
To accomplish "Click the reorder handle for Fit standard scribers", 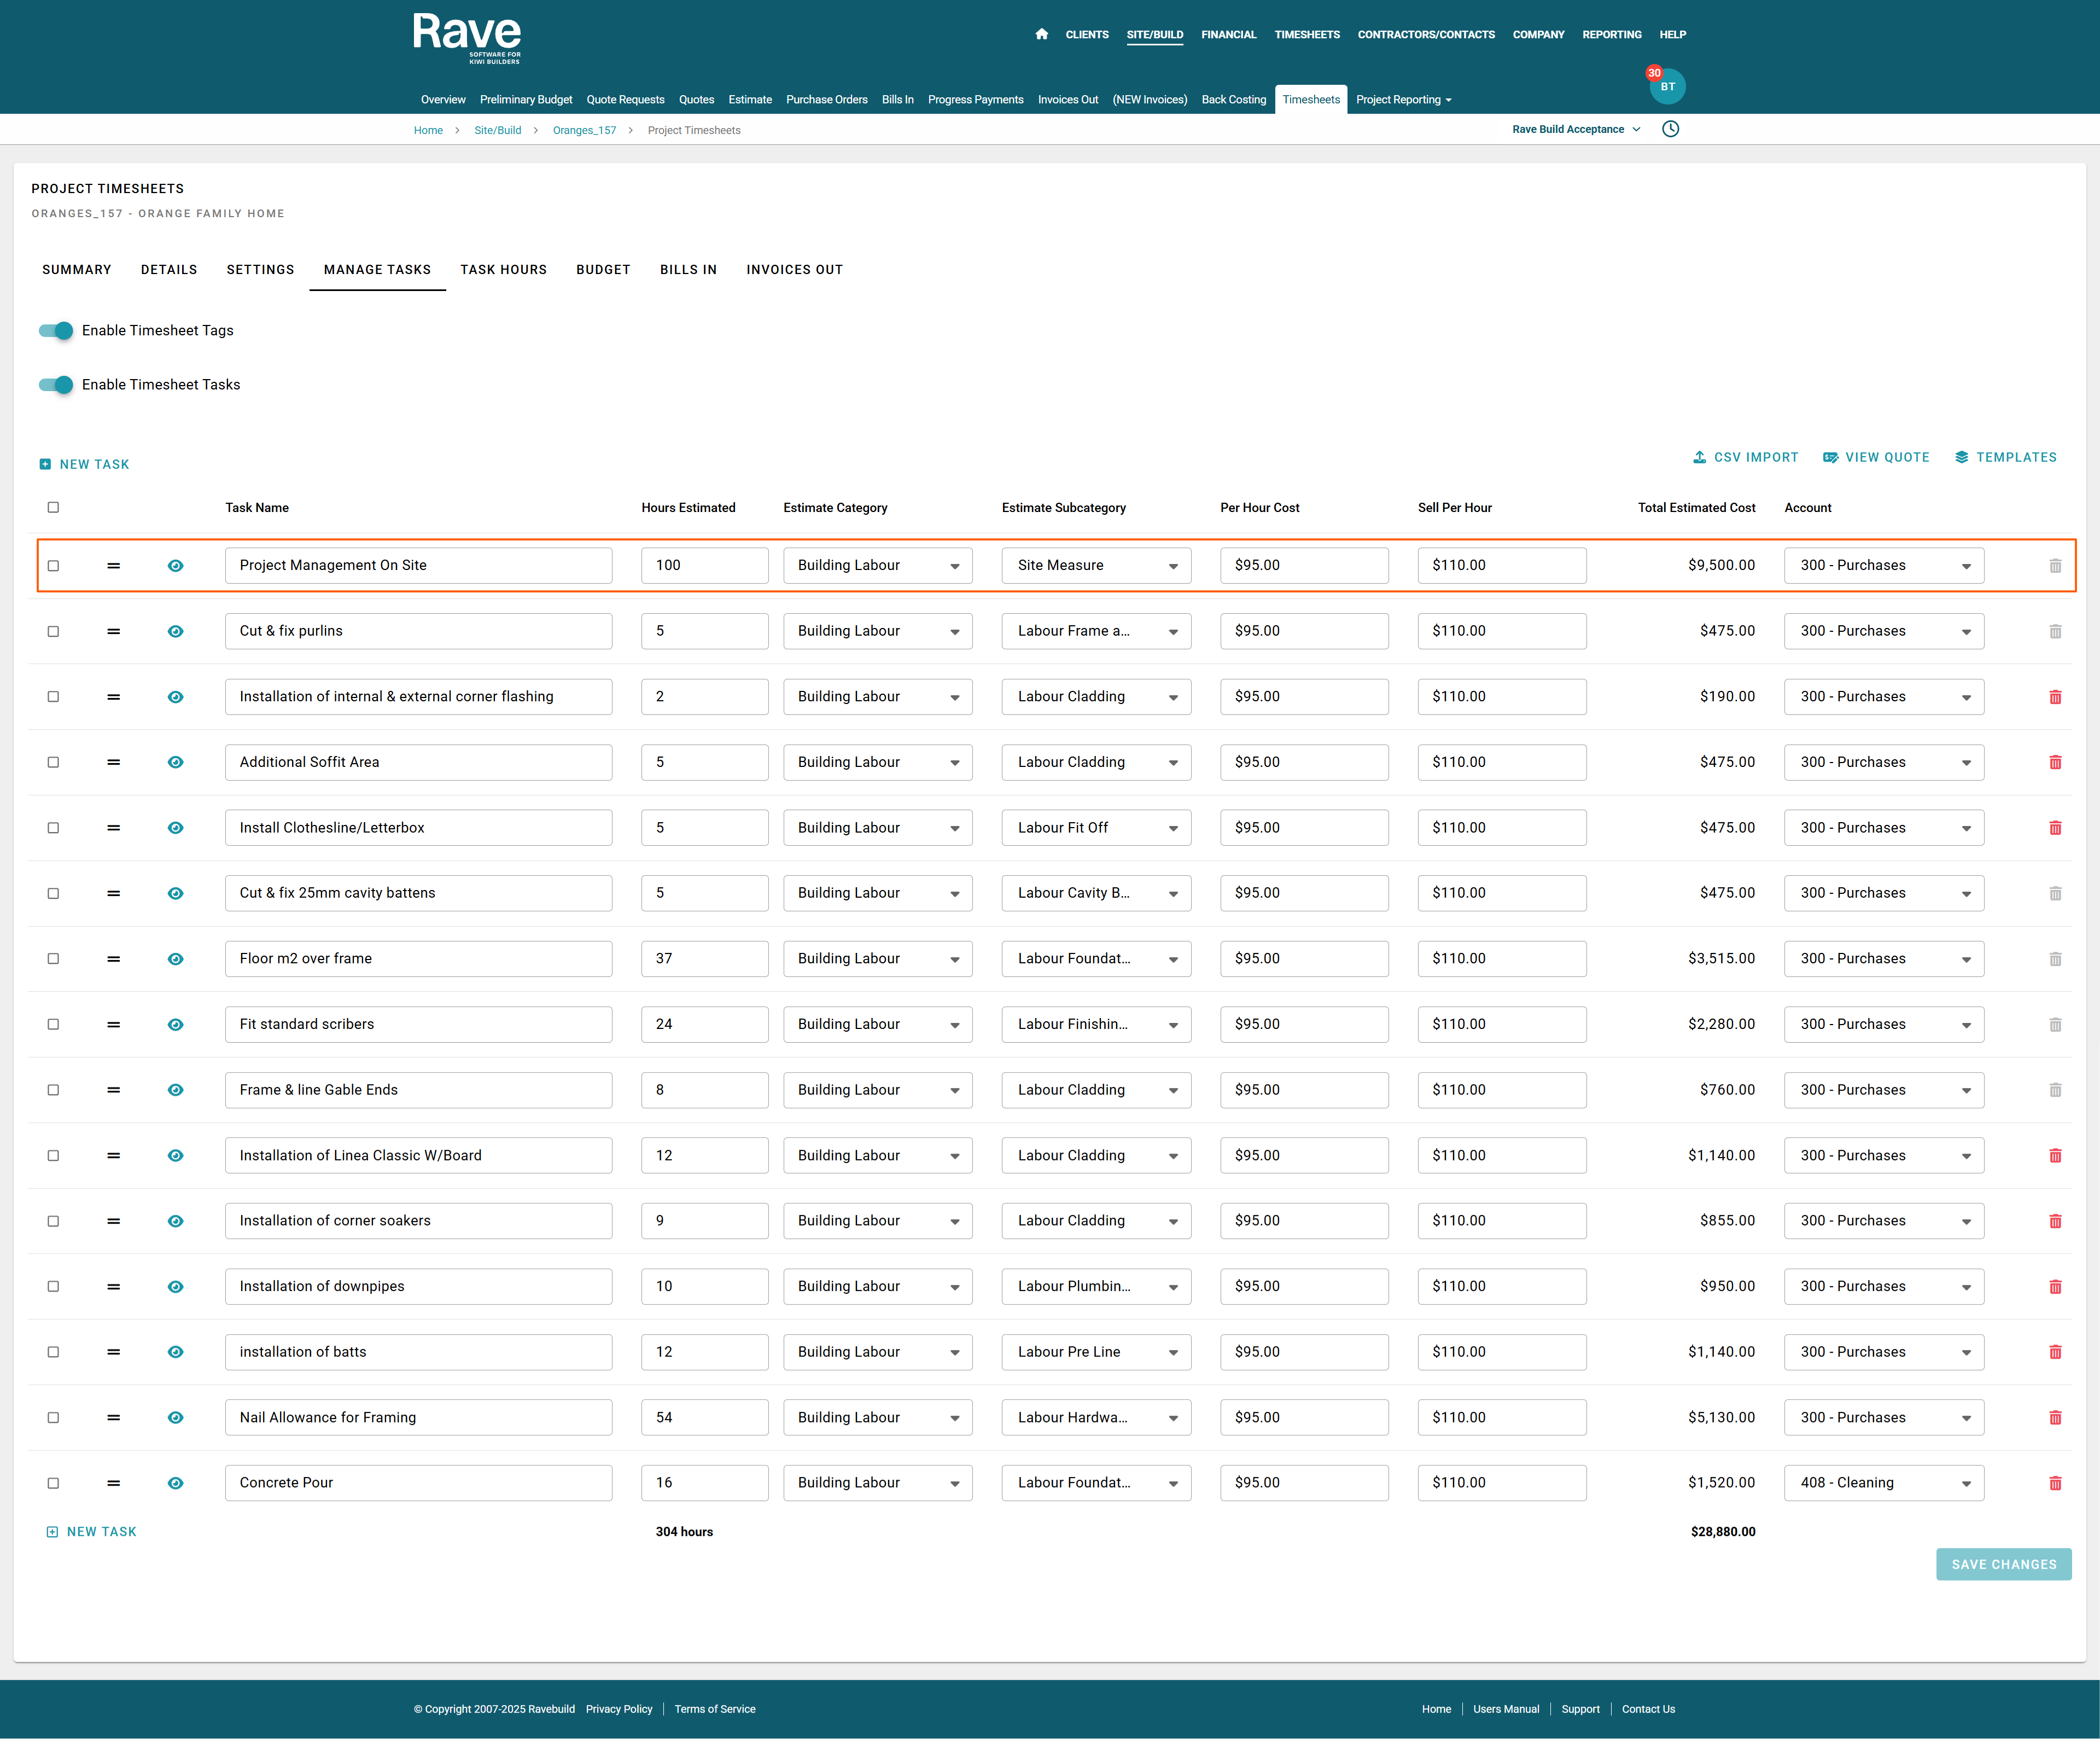I will (x=114, y=1024).
